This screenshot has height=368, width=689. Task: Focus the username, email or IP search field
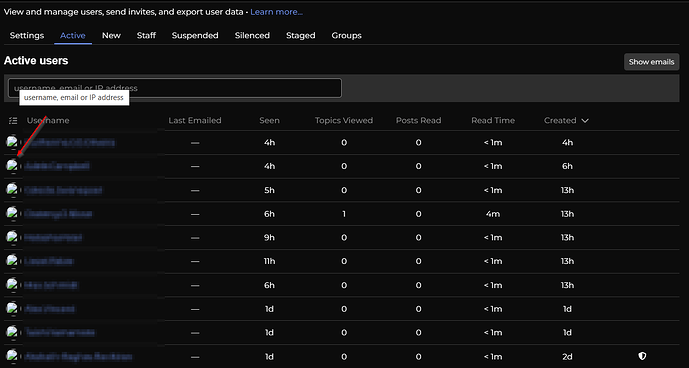(x=175, y=88)
